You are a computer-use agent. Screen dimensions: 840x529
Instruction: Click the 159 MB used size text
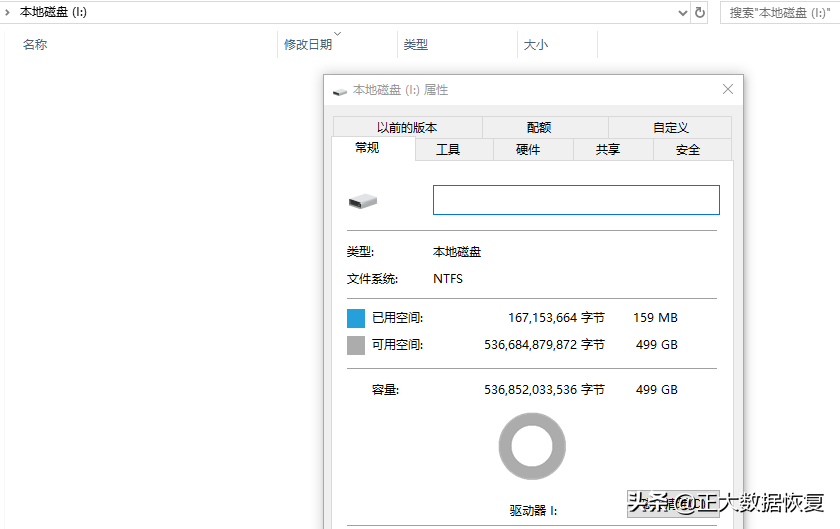(x=655, y=318)
